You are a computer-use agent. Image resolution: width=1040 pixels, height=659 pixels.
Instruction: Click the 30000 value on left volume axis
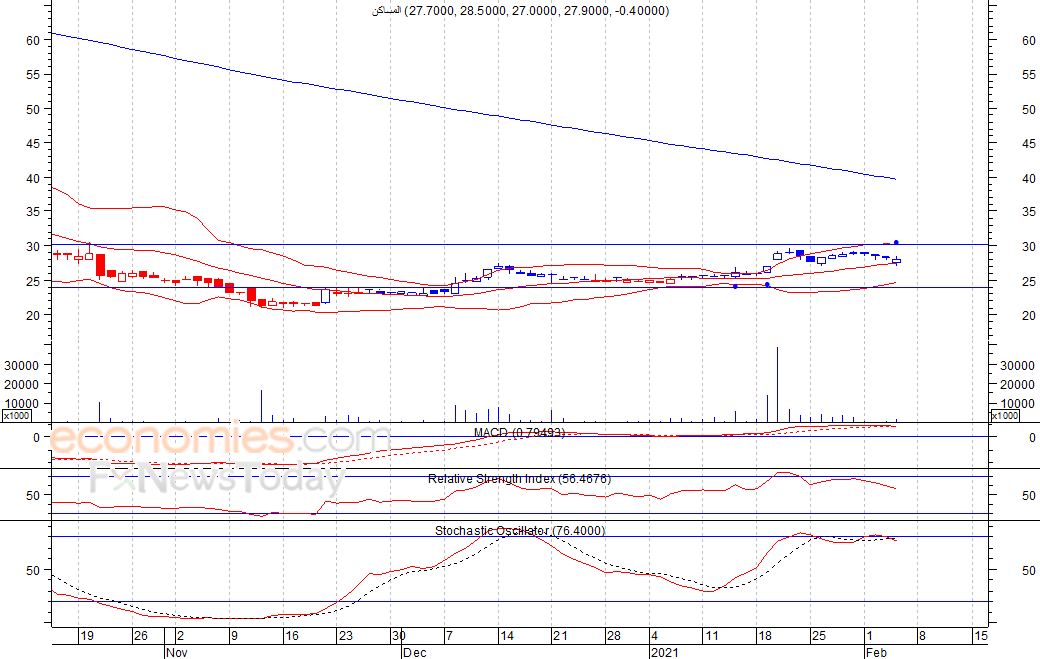coord(21,365)
